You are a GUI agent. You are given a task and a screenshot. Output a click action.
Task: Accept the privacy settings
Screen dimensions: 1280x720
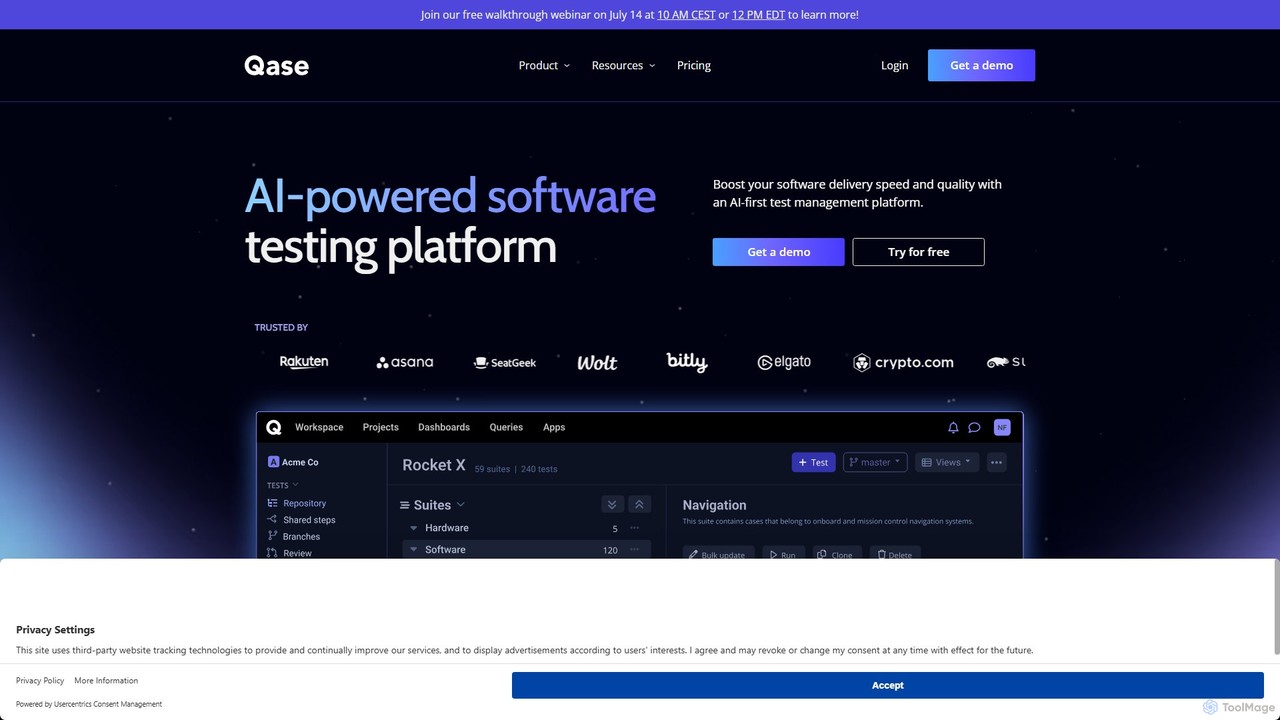[x=888, y=685]
